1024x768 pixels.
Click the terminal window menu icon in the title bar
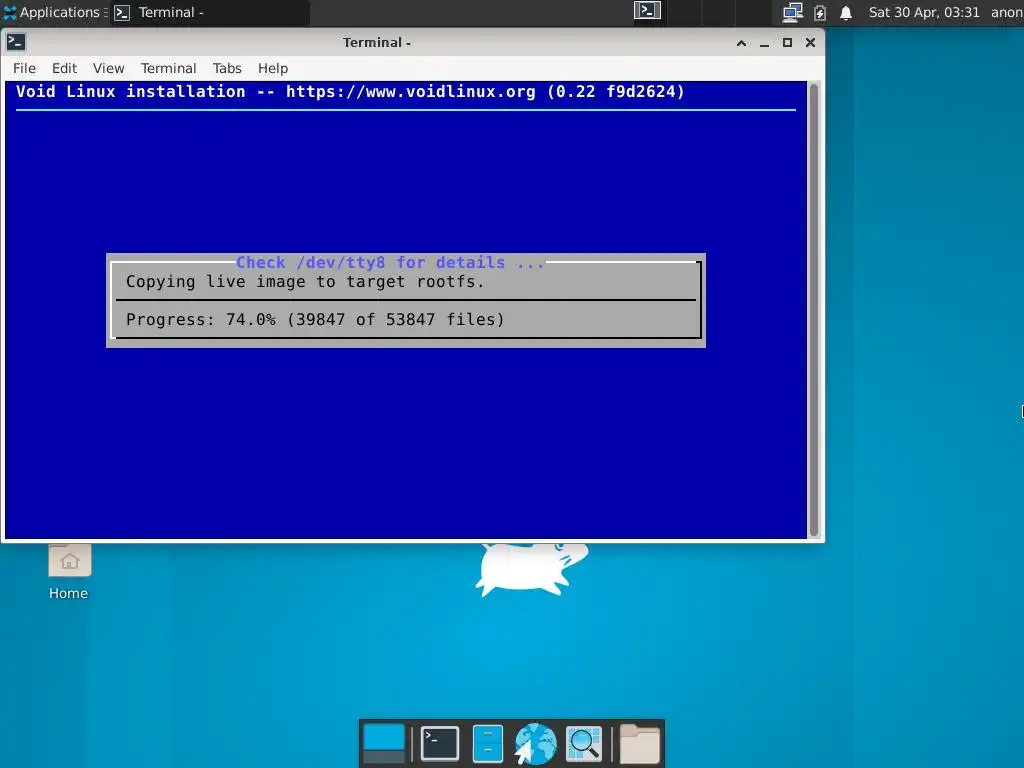16,42
